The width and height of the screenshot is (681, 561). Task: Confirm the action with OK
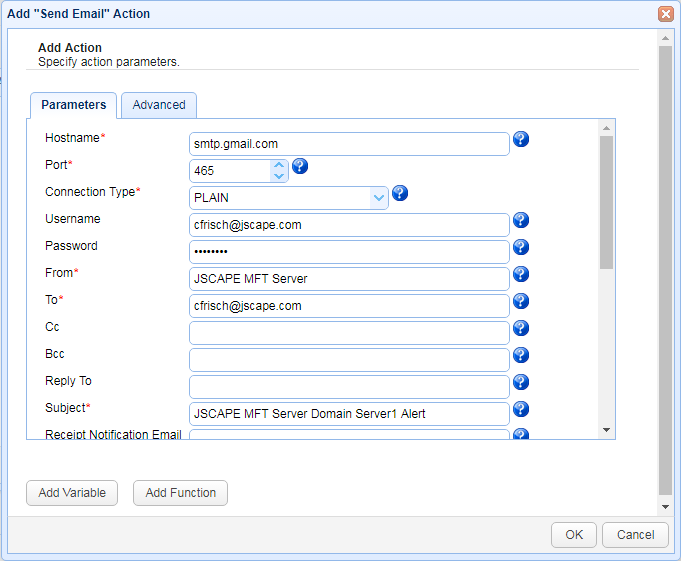click(573, 535)
